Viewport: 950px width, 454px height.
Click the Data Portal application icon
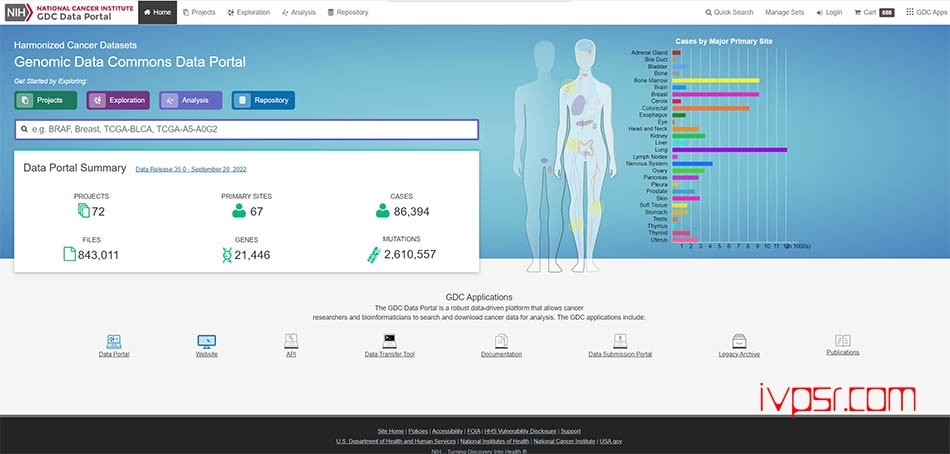114,341
